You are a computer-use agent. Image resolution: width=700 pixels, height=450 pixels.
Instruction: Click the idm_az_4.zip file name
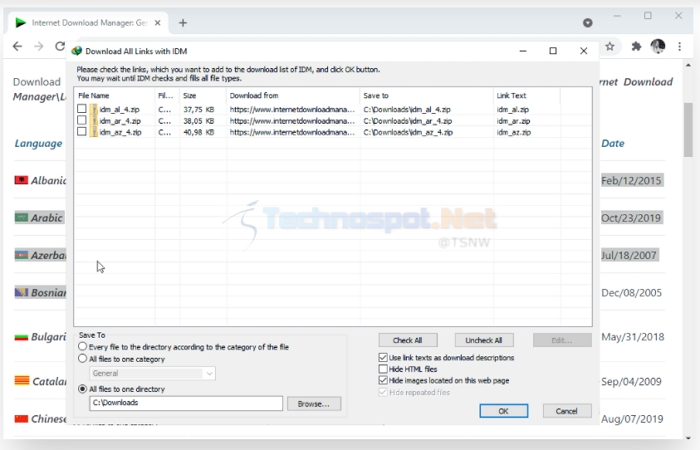pyautogui.click(x=121, y=132)
